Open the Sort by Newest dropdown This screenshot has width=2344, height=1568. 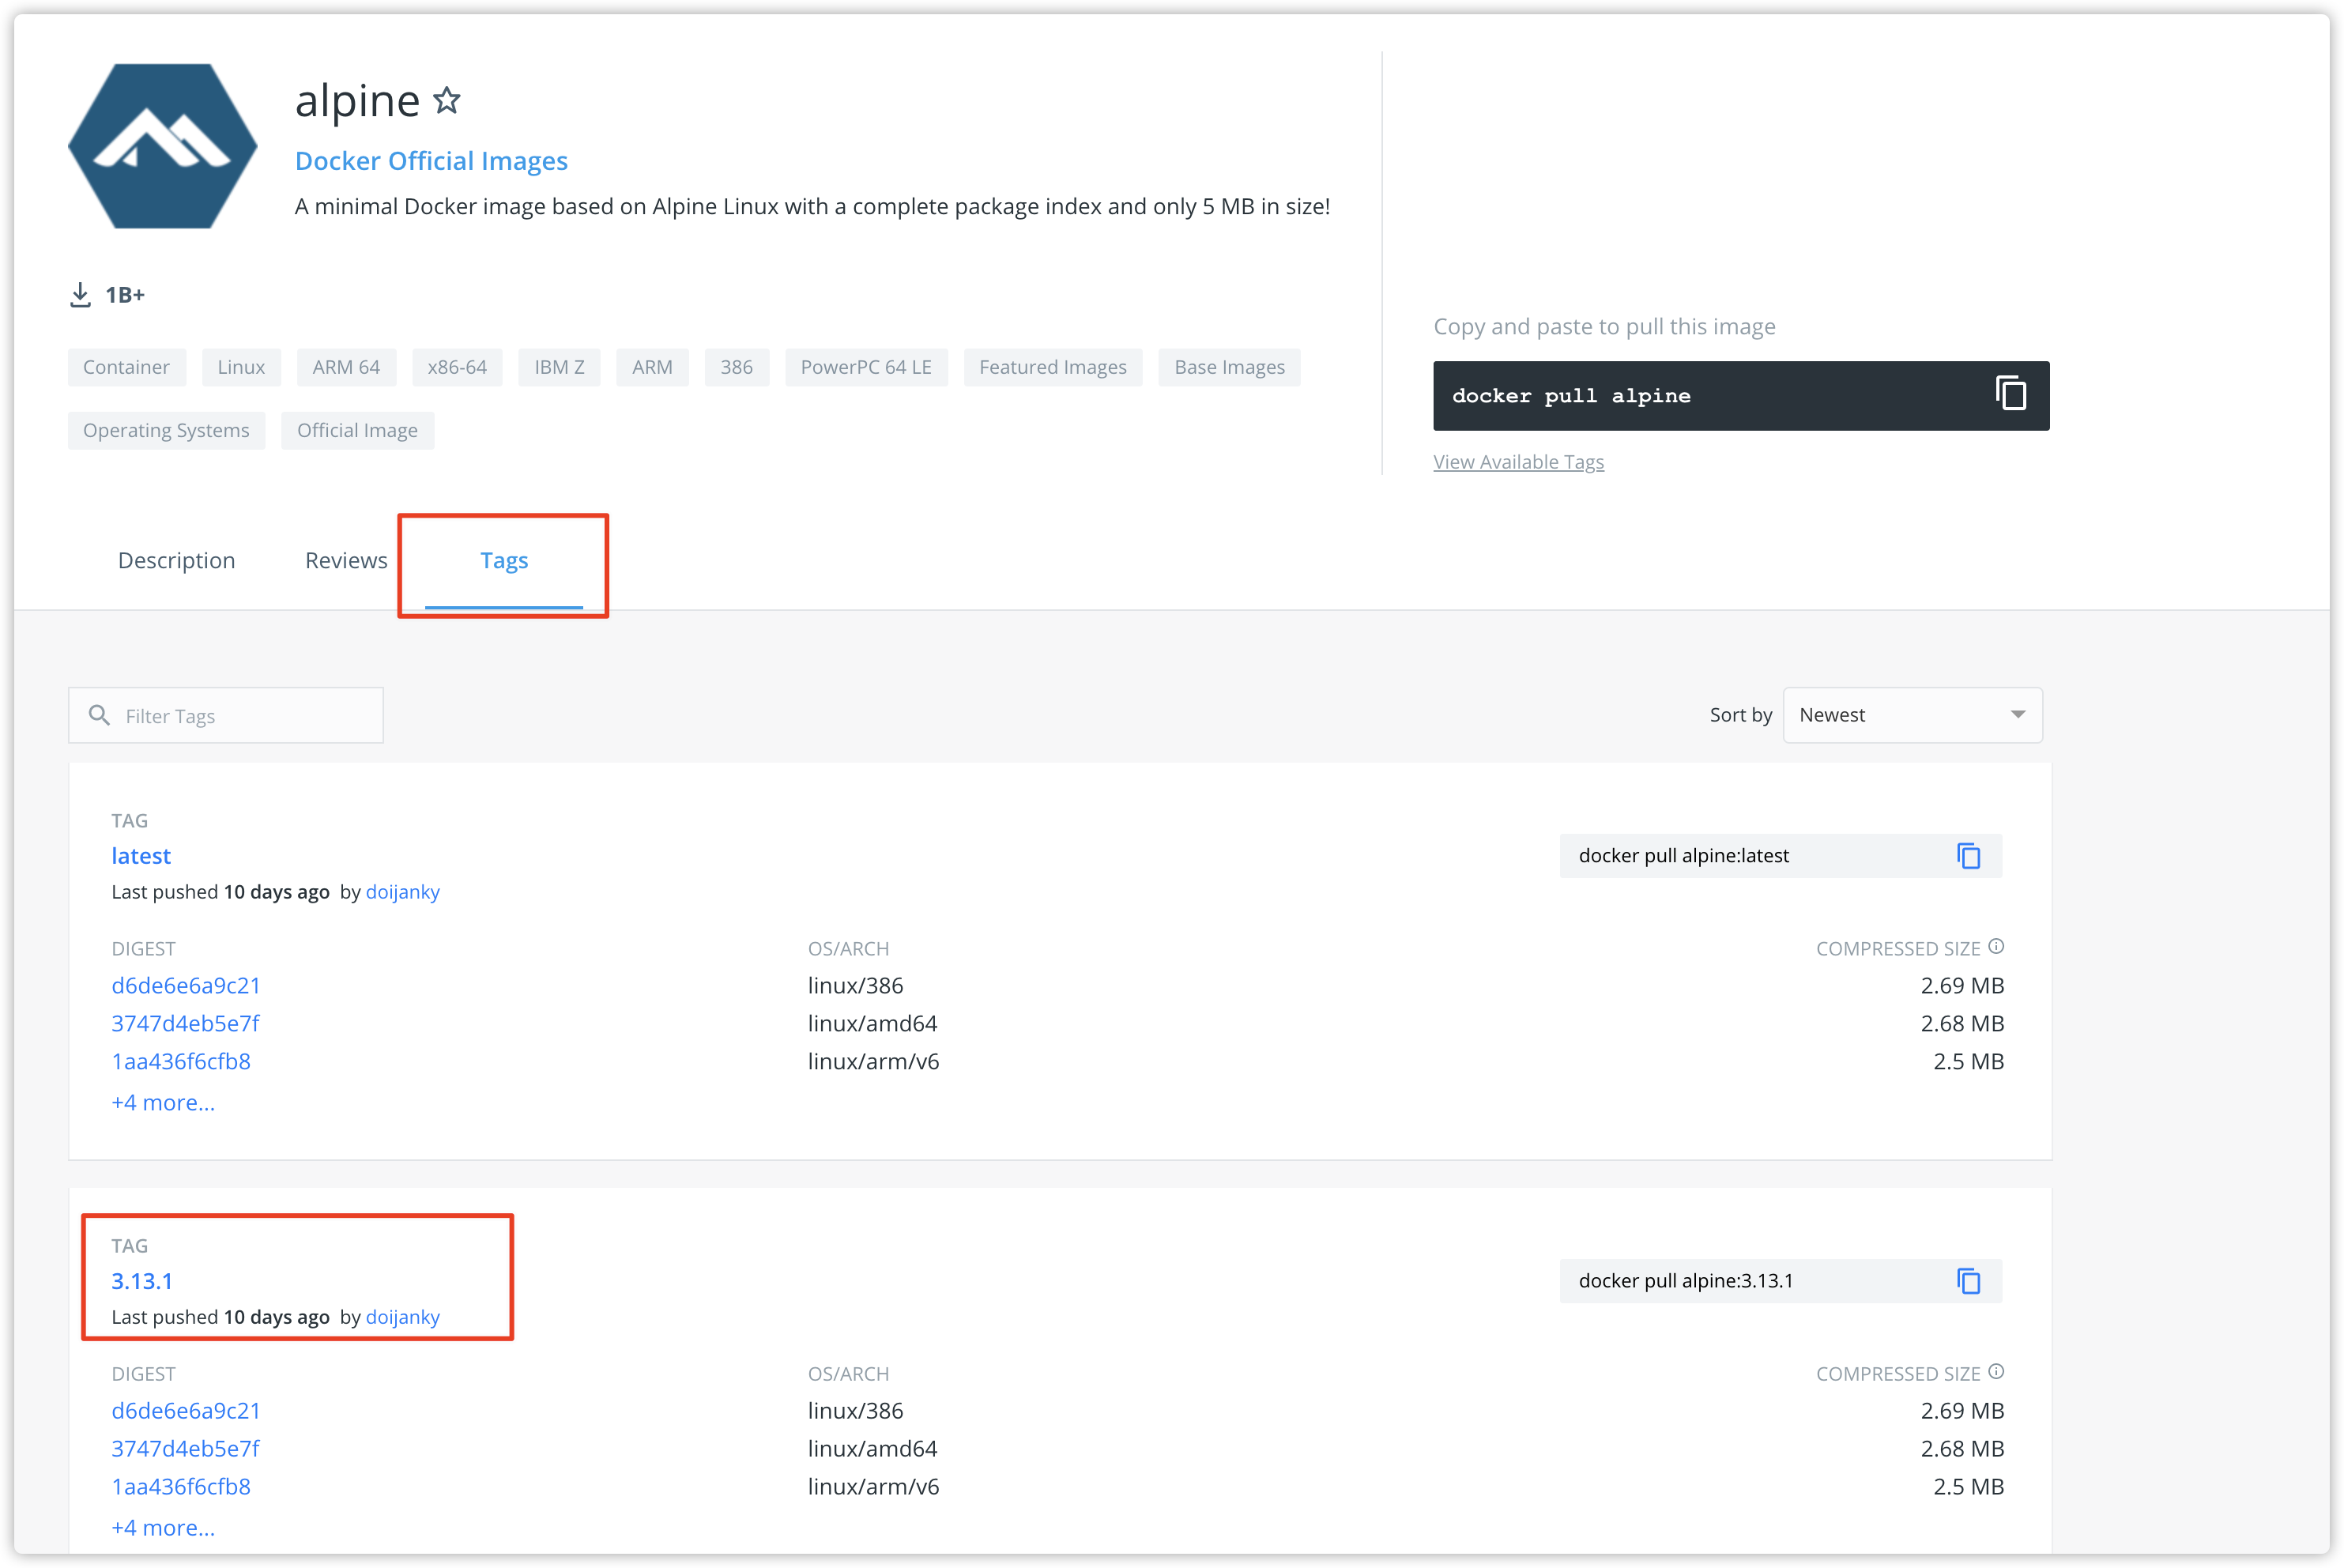1912,715
